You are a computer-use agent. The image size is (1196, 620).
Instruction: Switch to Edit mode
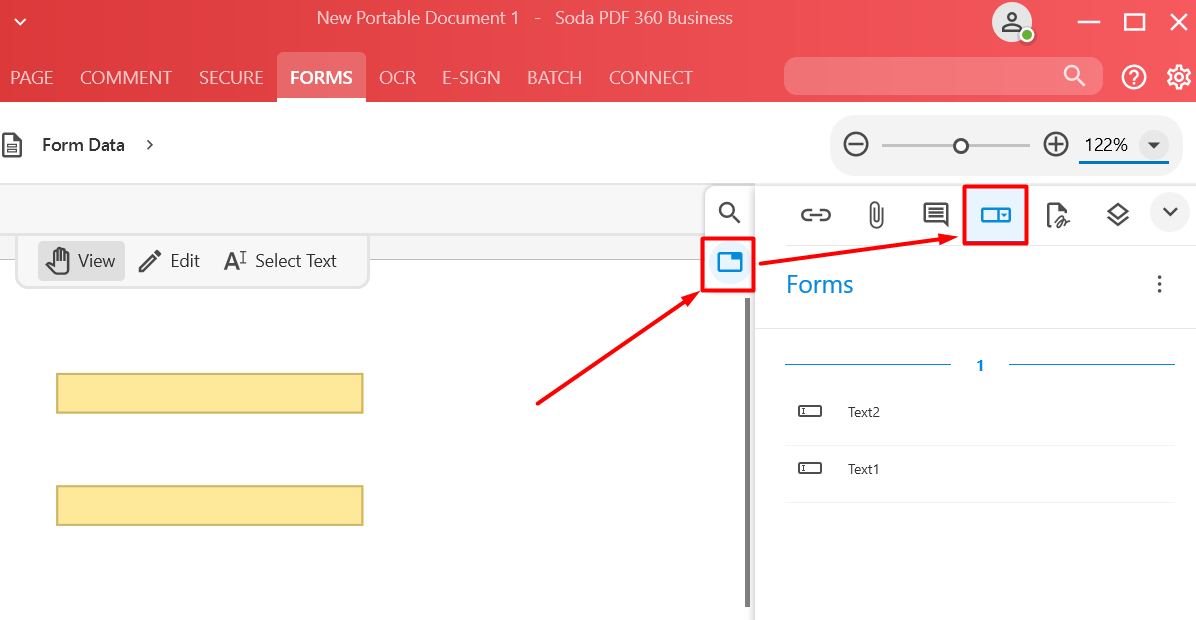pos(169,260)
